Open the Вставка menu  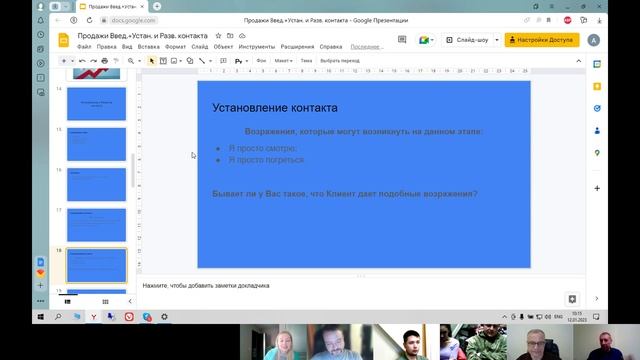149,47
